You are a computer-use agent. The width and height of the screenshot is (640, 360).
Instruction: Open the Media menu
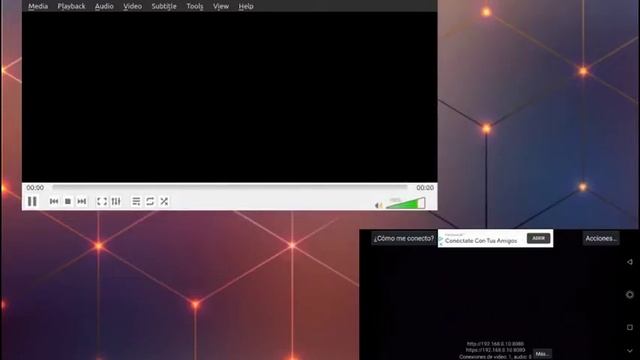tap(38, 6)
